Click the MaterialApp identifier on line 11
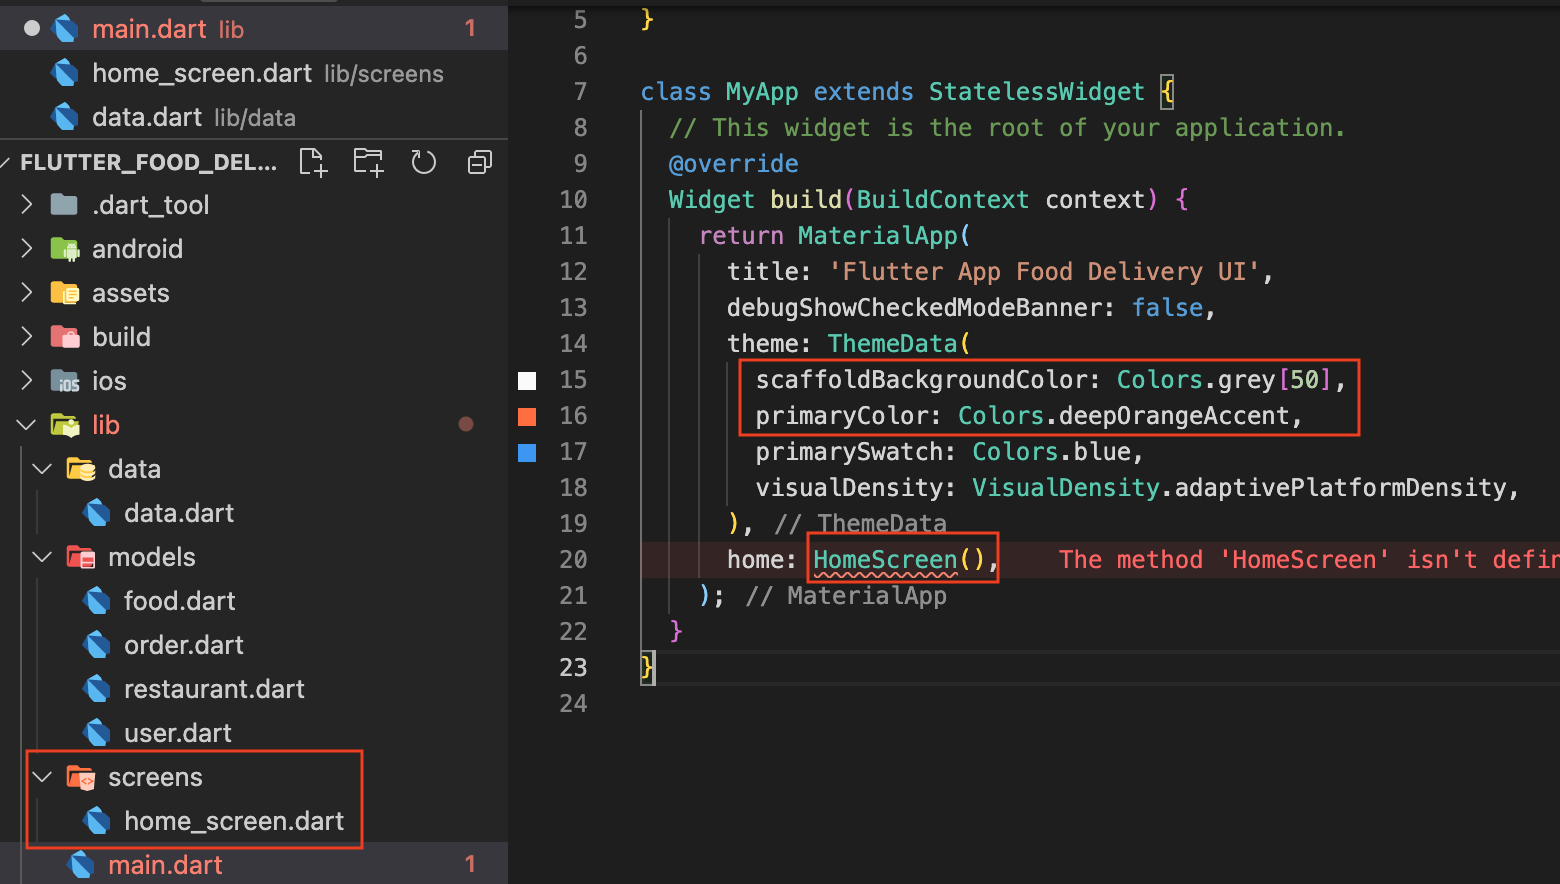The height and width of the screenshot is (884, 1560). [x=878, y=236]
